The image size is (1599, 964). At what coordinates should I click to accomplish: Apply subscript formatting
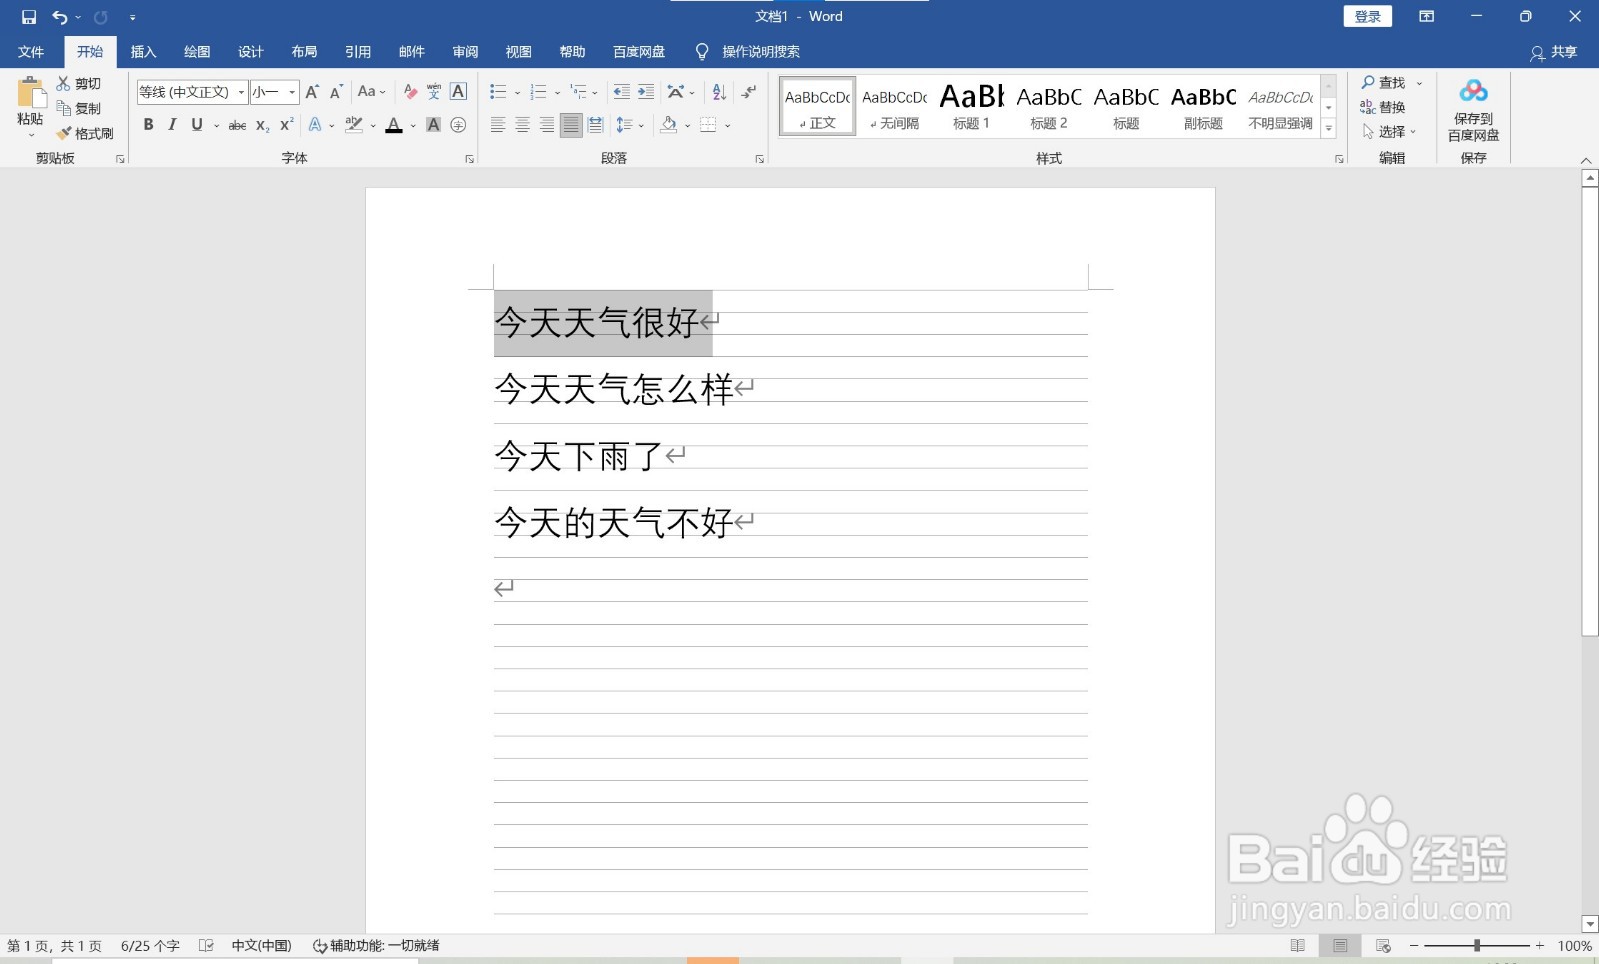pyautogui.click(x=262, y=125)
